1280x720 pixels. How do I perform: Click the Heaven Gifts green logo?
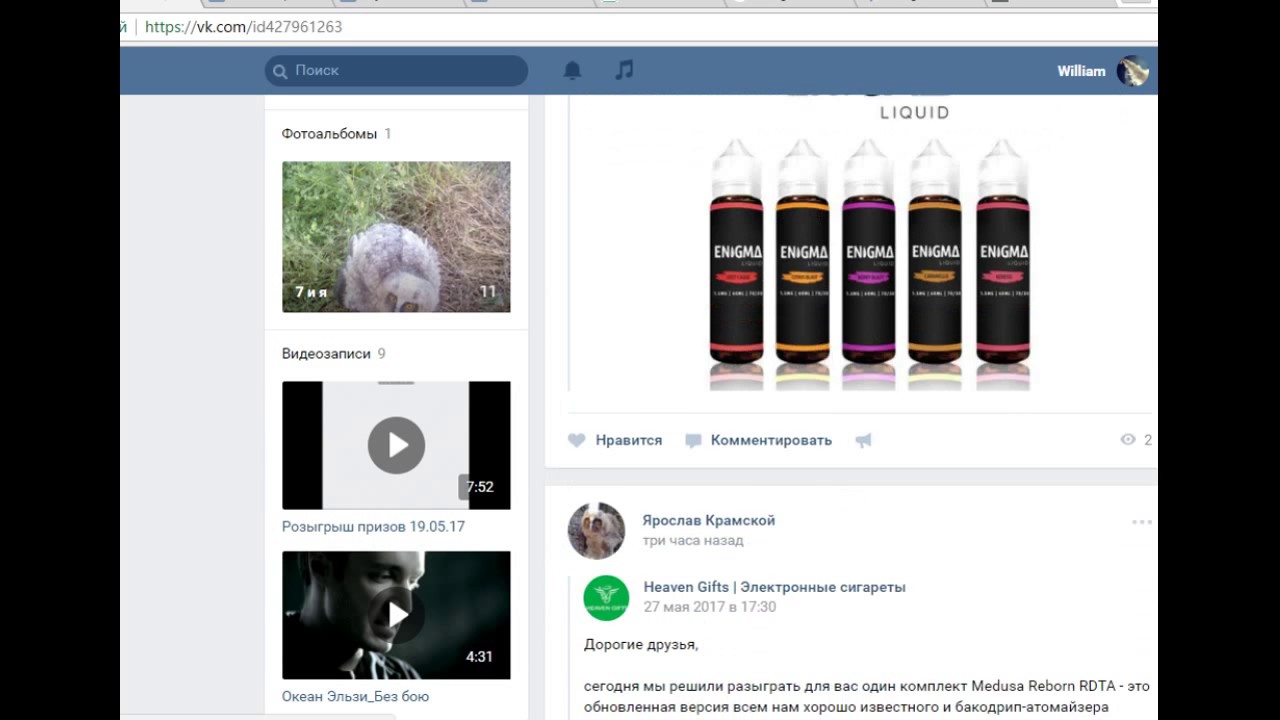pyautogui.click(x=606, y=597)
